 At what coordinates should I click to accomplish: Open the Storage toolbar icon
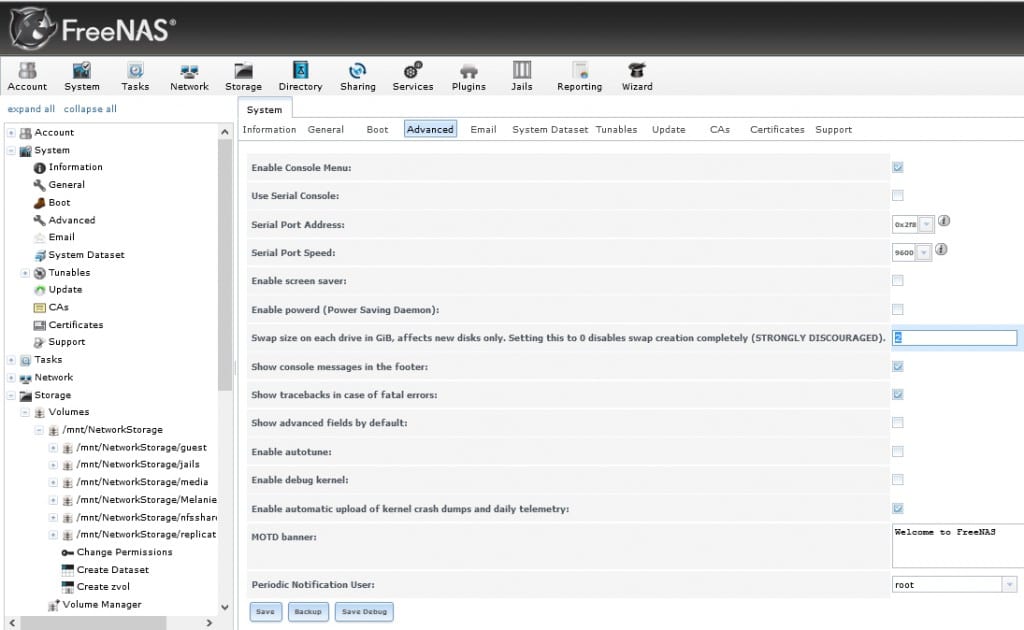[x=244, y=76]
